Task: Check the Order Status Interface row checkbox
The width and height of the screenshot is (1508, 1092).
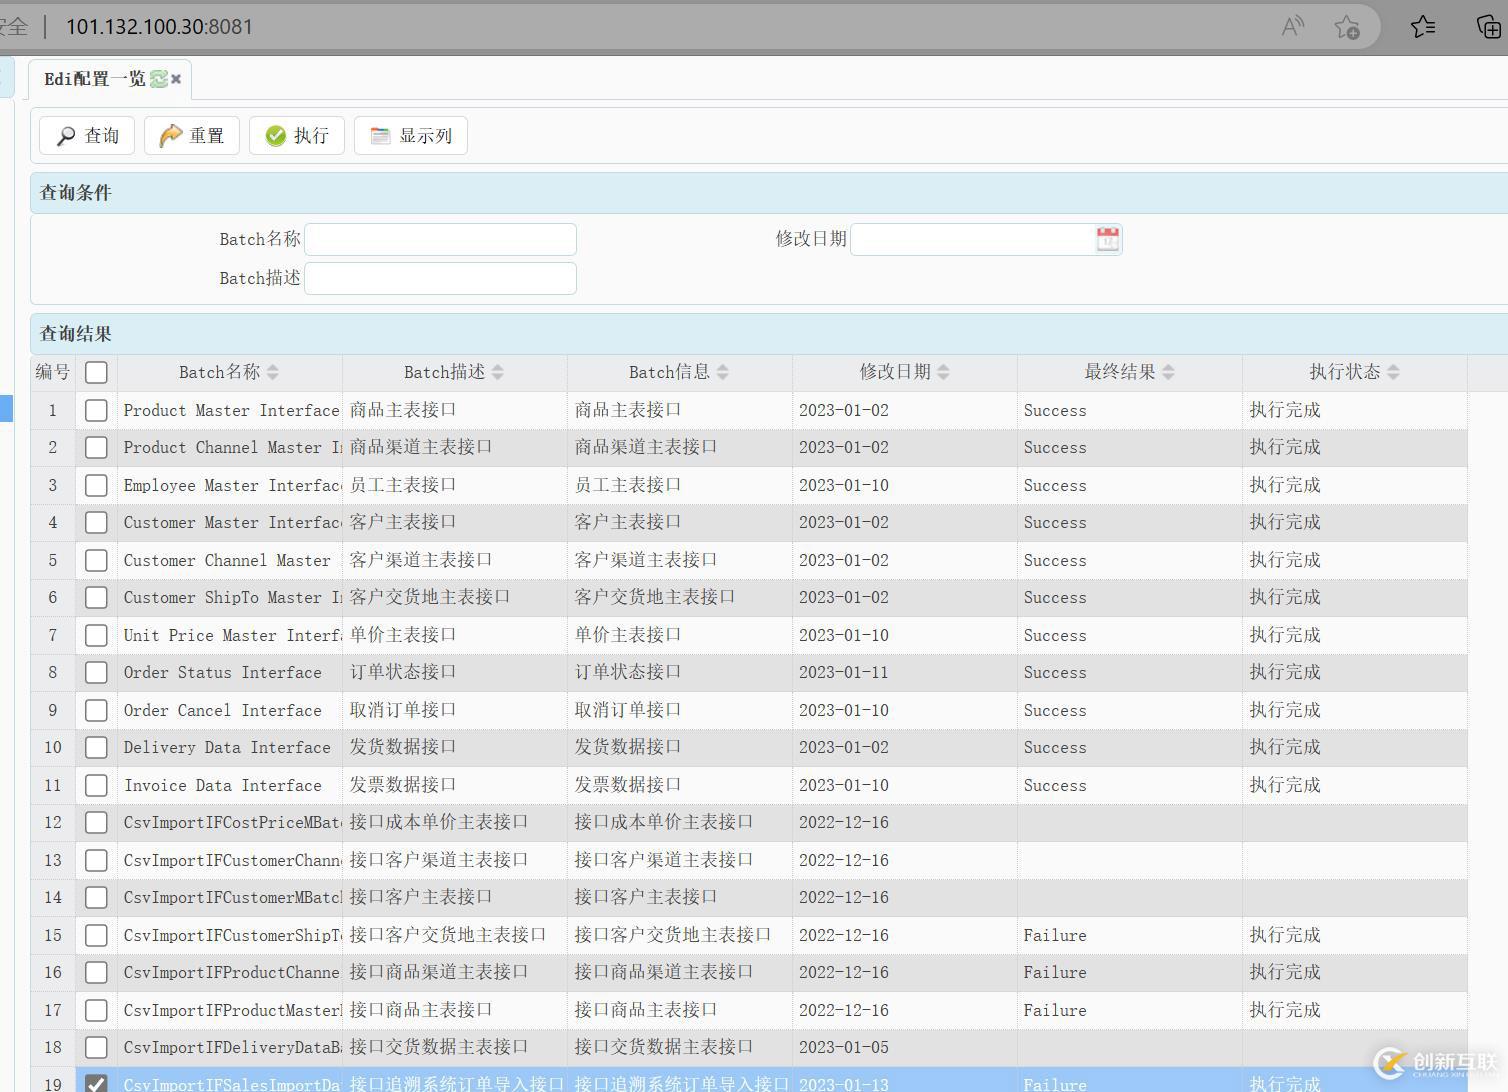Action: click(x=96, y=672)
